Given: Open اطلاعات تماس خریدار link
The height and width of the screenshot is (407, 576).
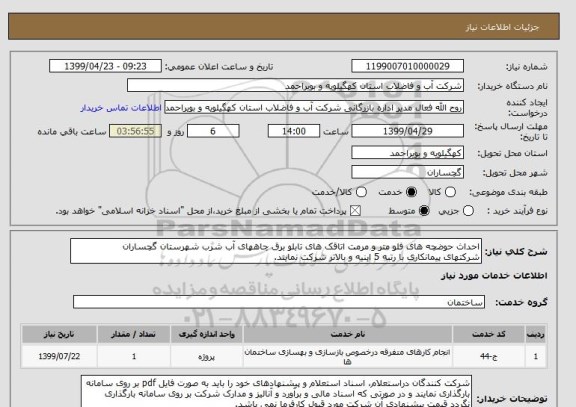Looking at the screenshot, I should 121,108.
